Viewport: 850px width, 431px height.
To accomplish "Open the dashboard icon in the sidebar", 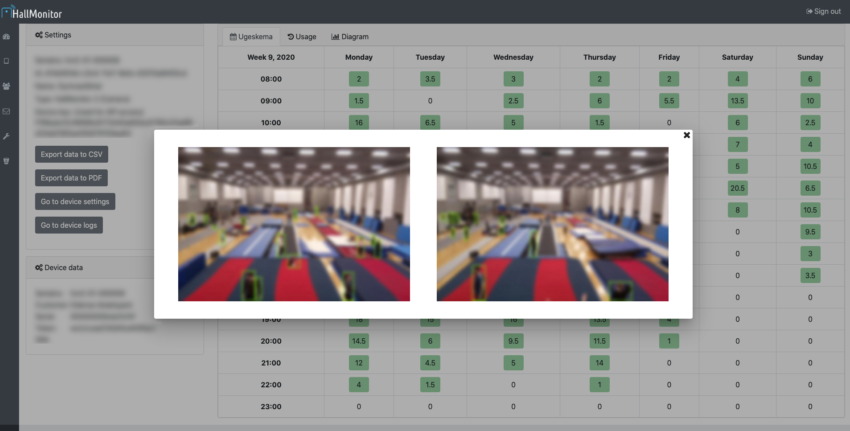I will (7, 37).
